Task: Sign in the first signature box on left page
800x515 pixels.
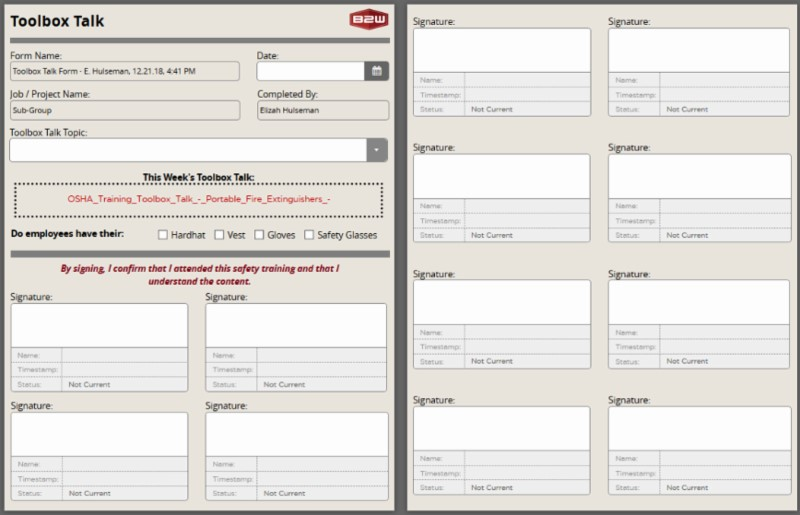Action: pos(99,326)
